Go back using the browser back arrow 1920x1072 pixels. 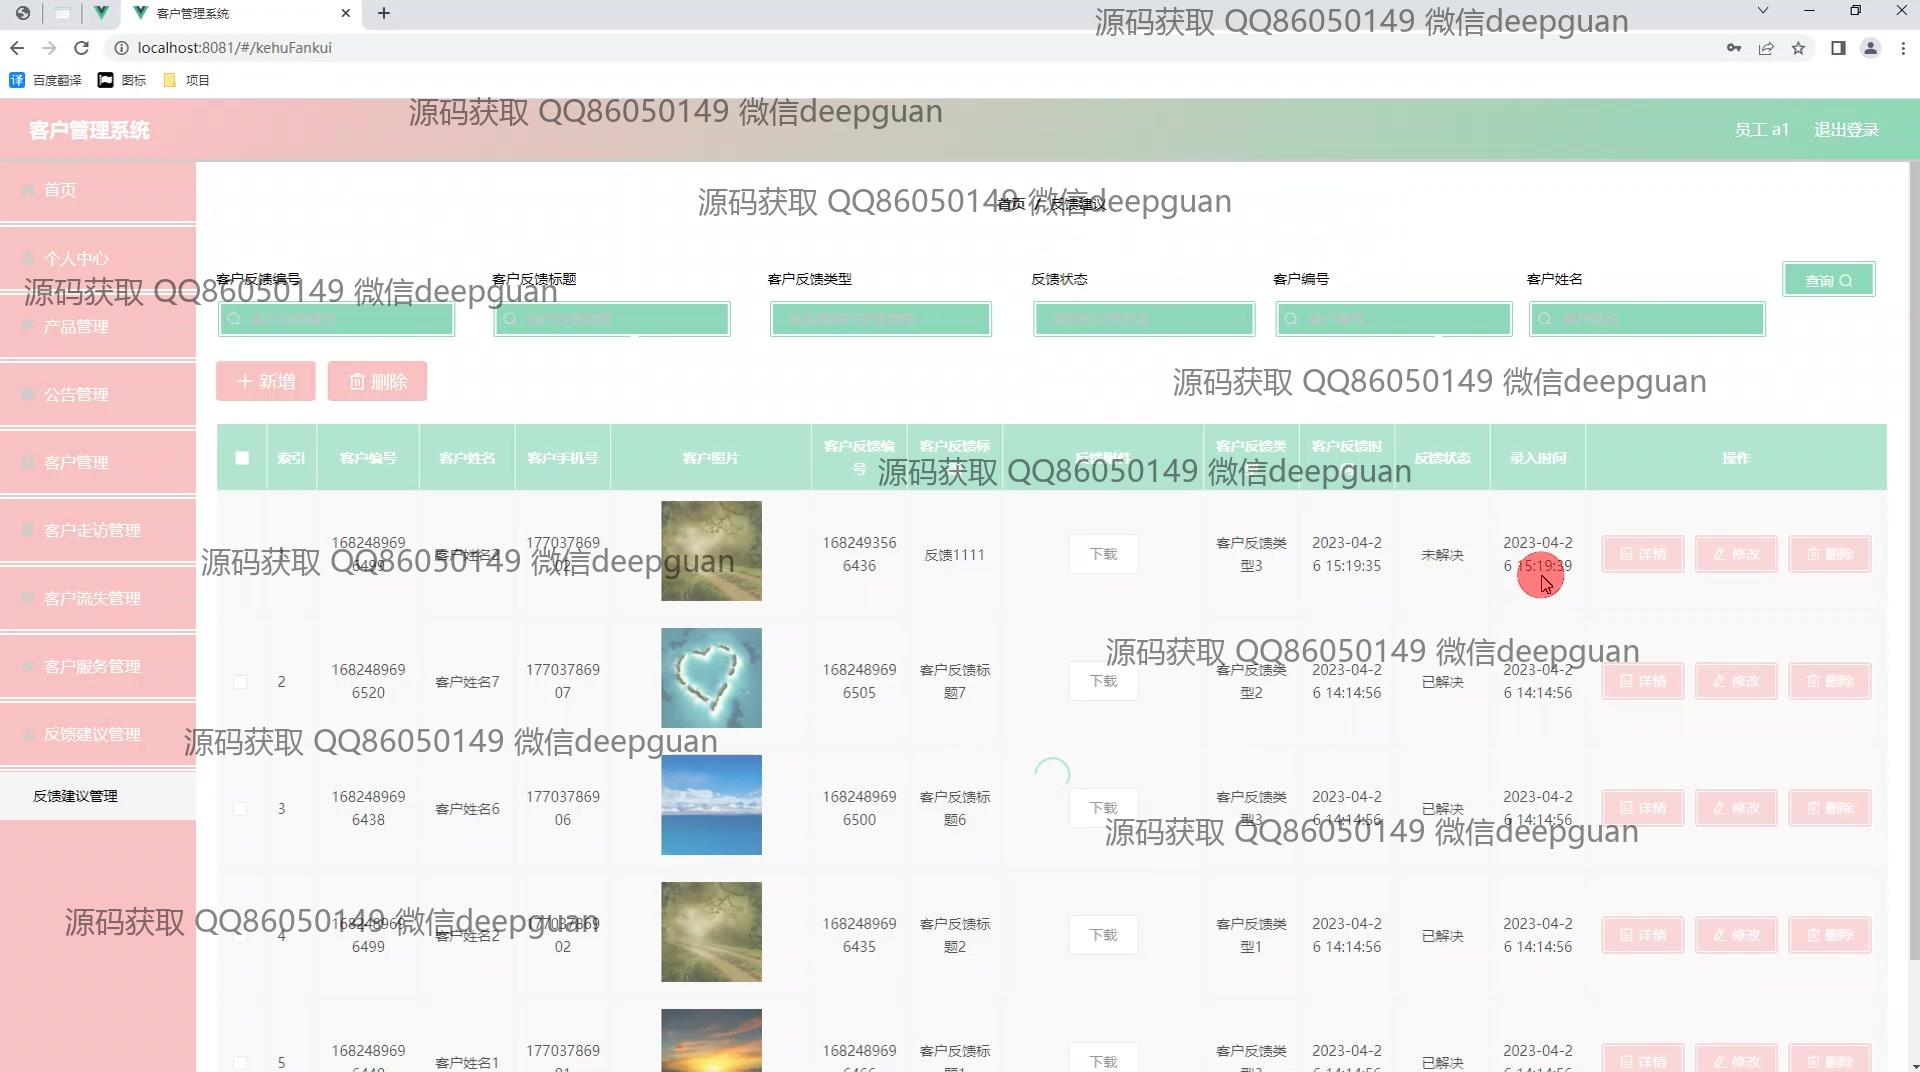17,48
